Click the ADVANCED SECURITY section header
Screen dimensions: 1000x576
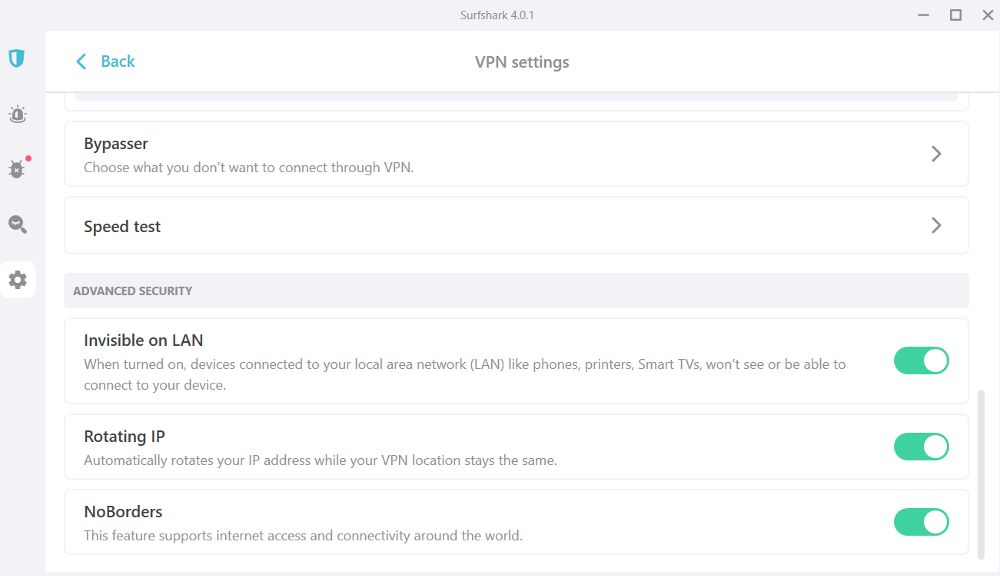pos(516,291)
